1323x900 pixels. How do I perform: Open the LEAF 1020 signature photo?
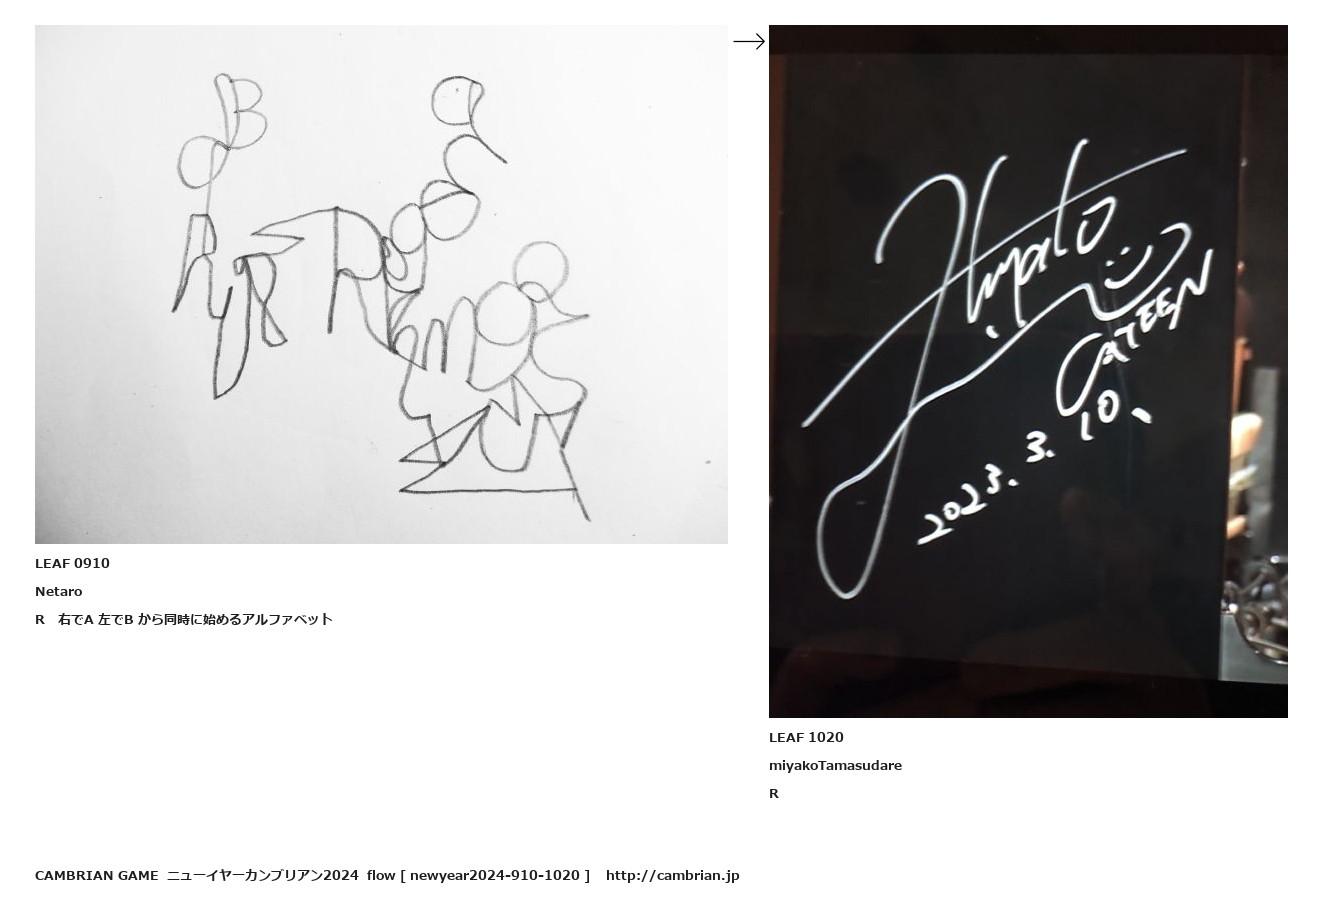click(x=1028, y=371)
